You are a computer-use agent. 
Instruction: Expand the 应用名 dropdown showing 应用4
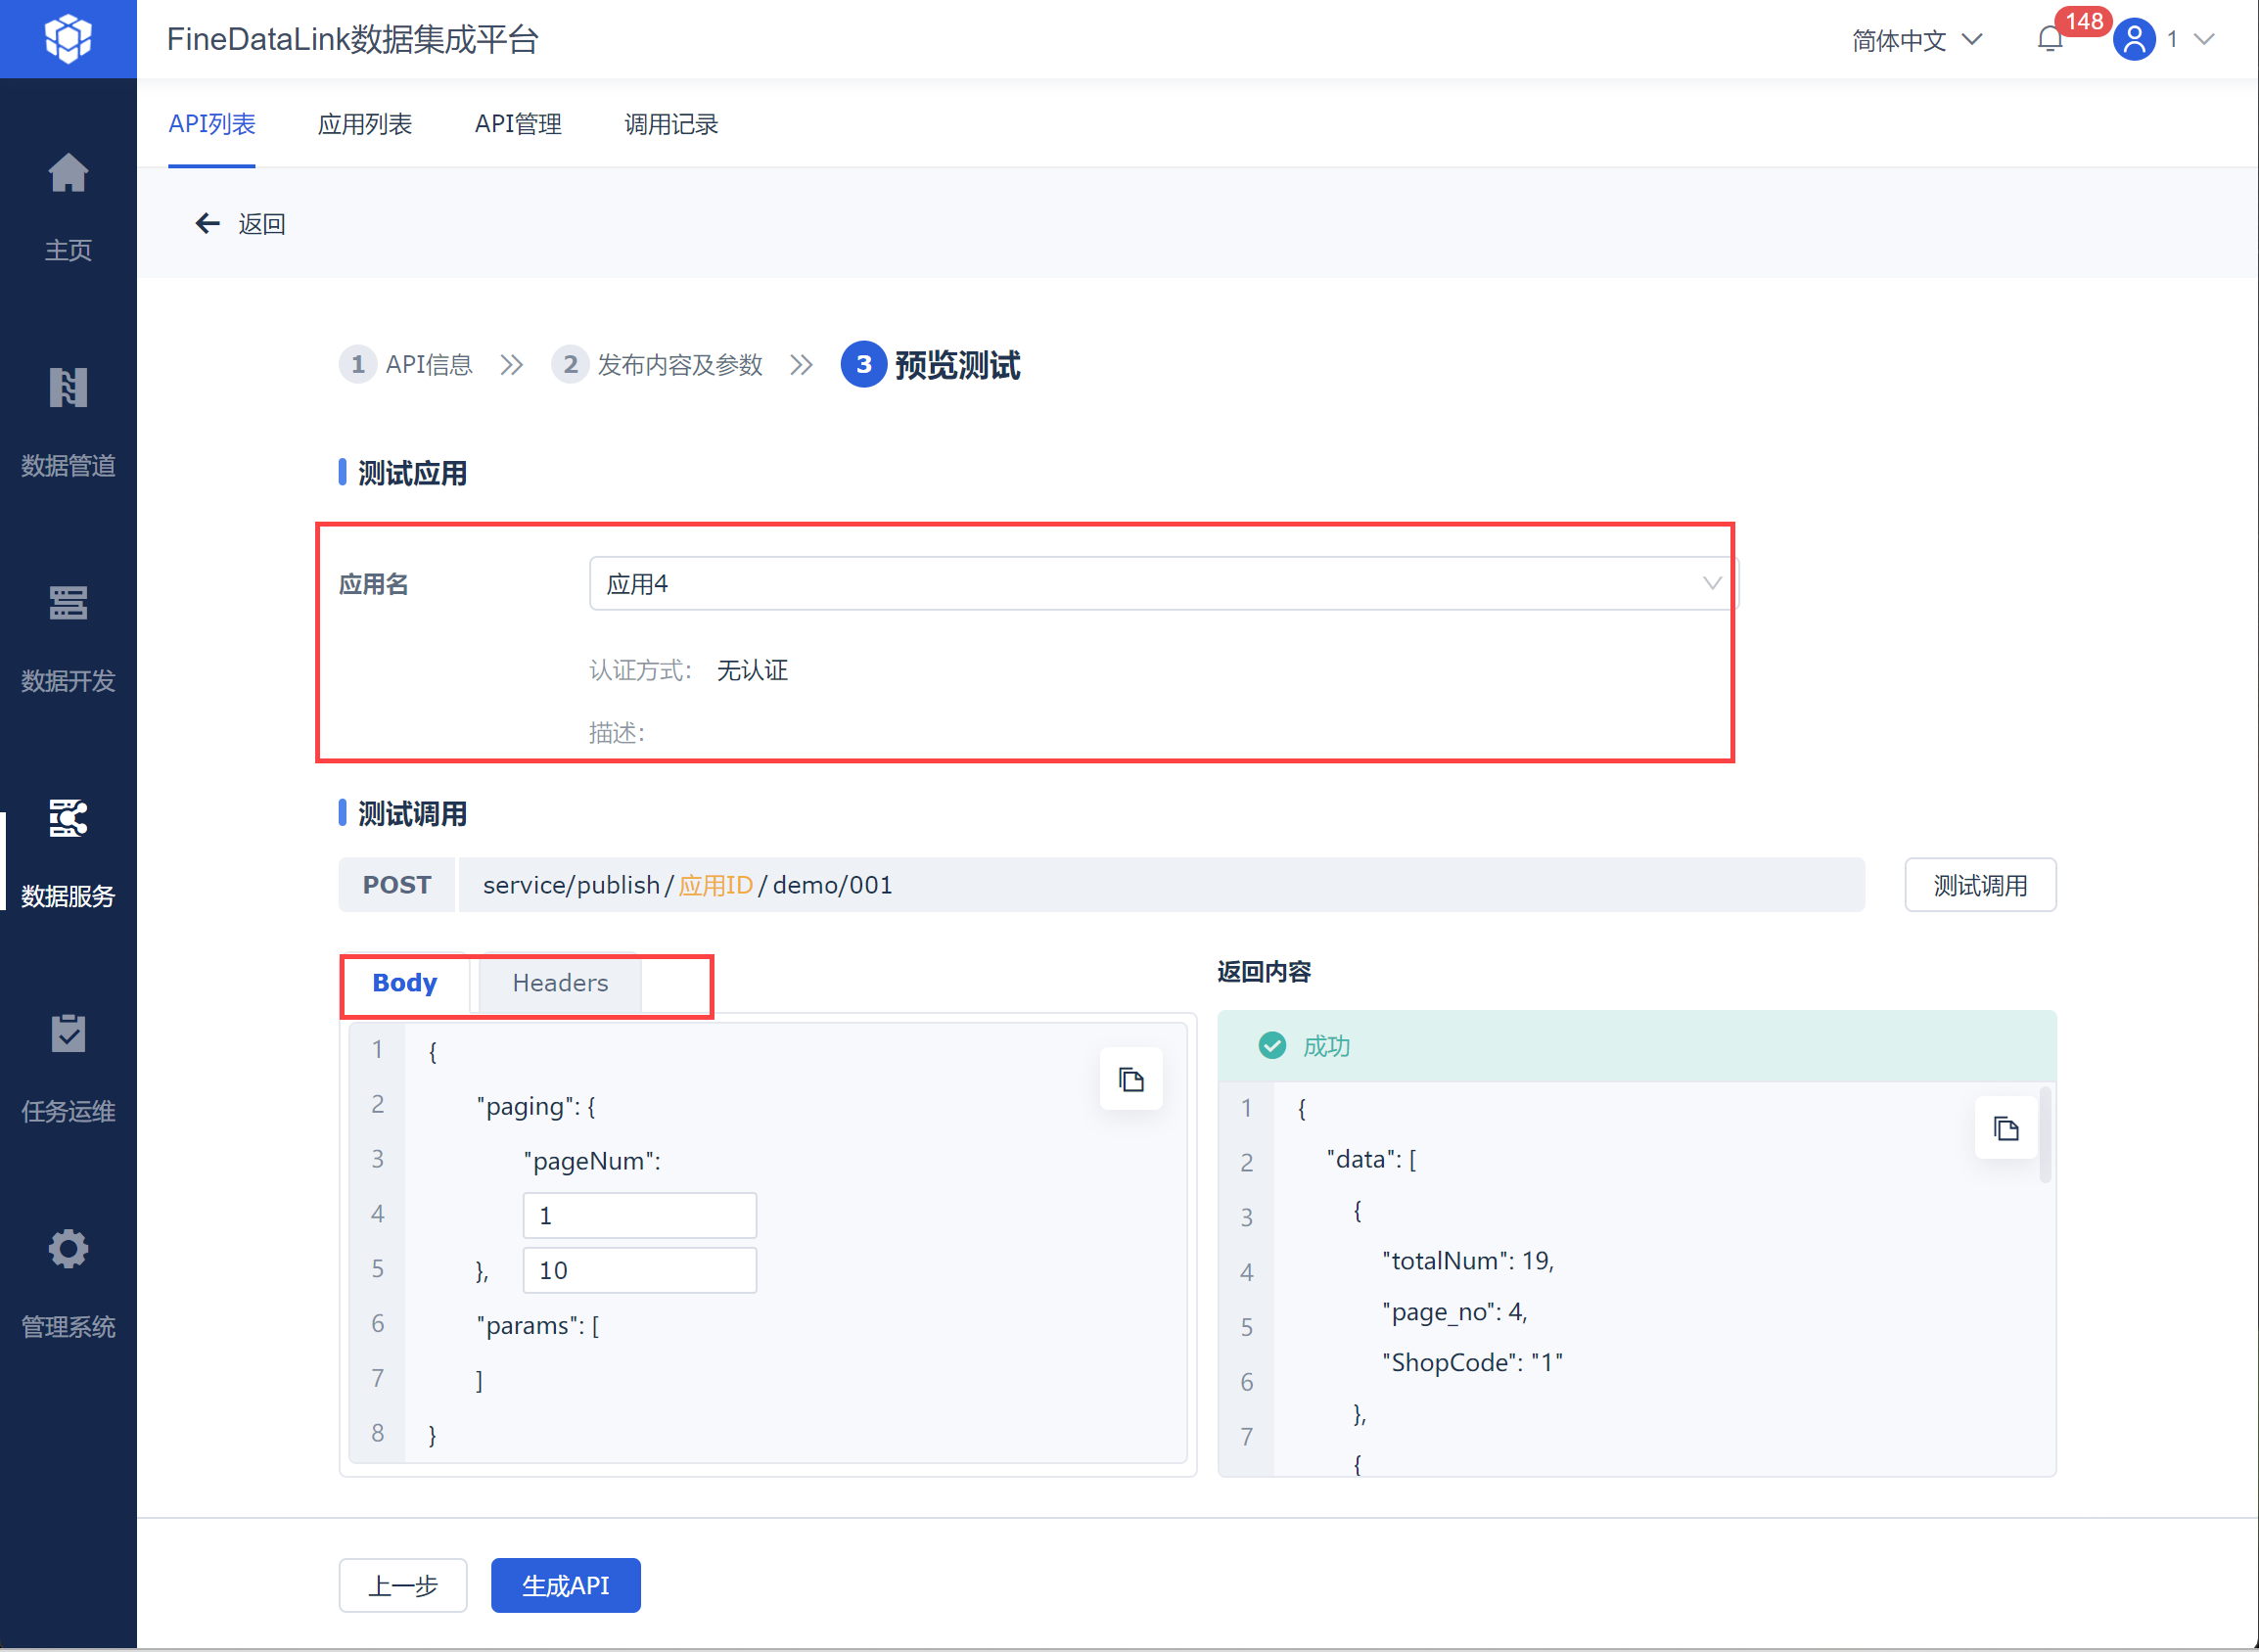tap(1162, 584)
